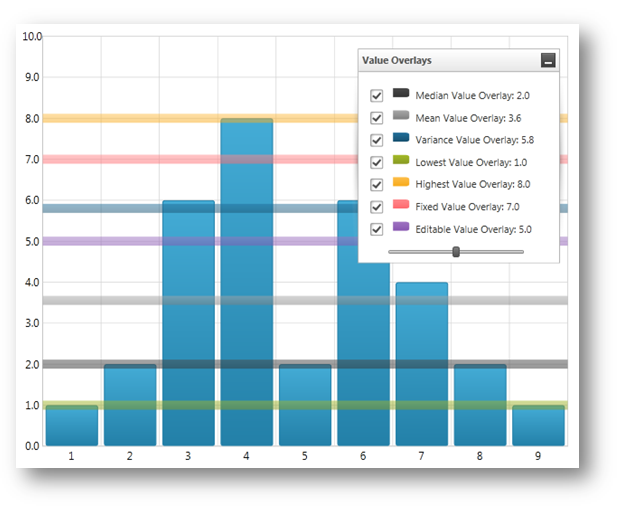Disable Editable Value Overlay checkbox
Screen dimensions: 618x511
(377, 228)
